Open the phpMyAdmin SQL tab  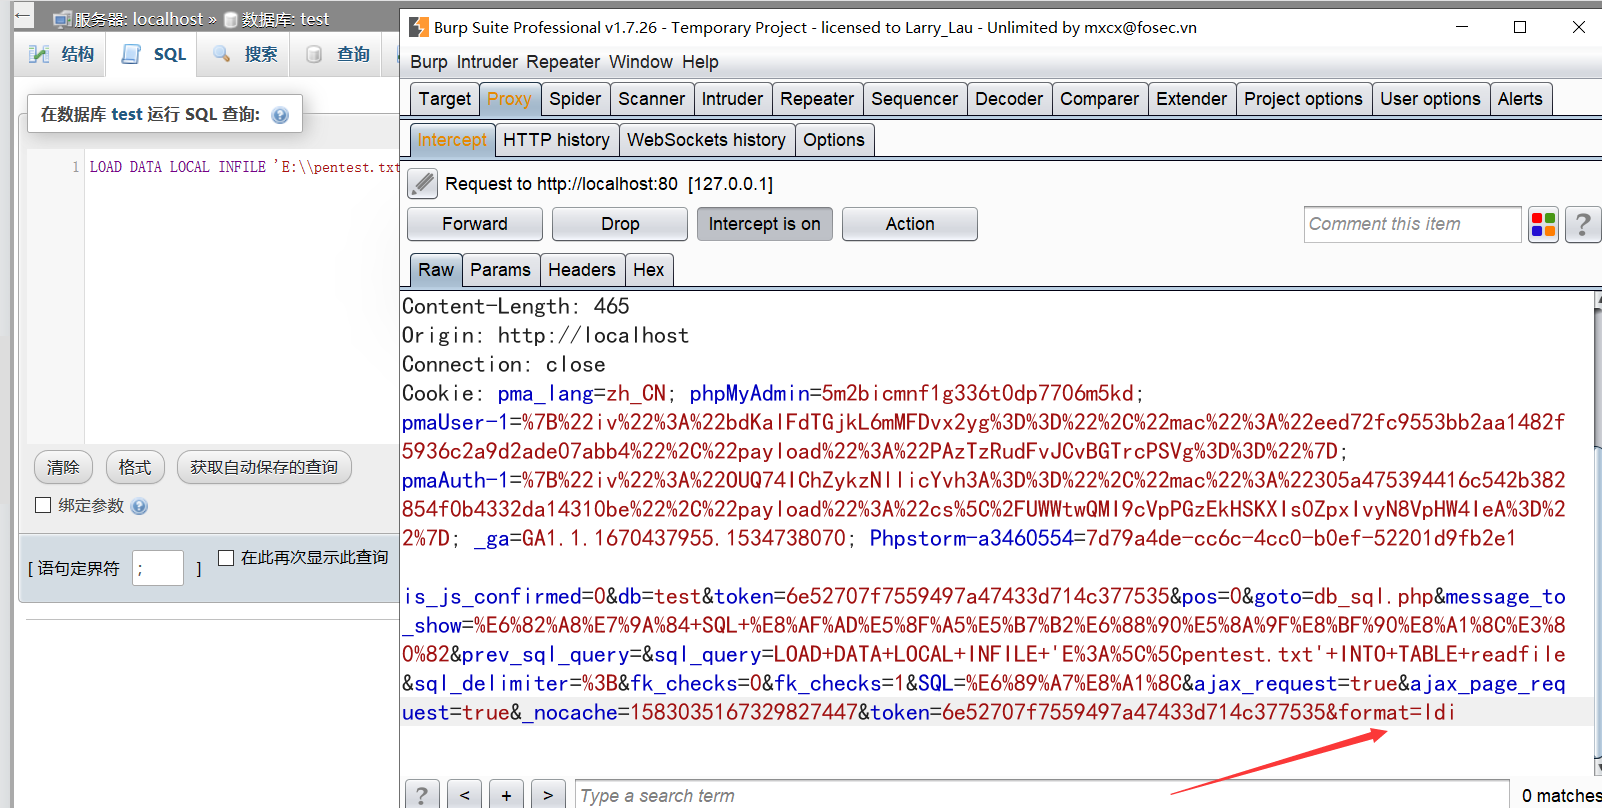point(154,54)
